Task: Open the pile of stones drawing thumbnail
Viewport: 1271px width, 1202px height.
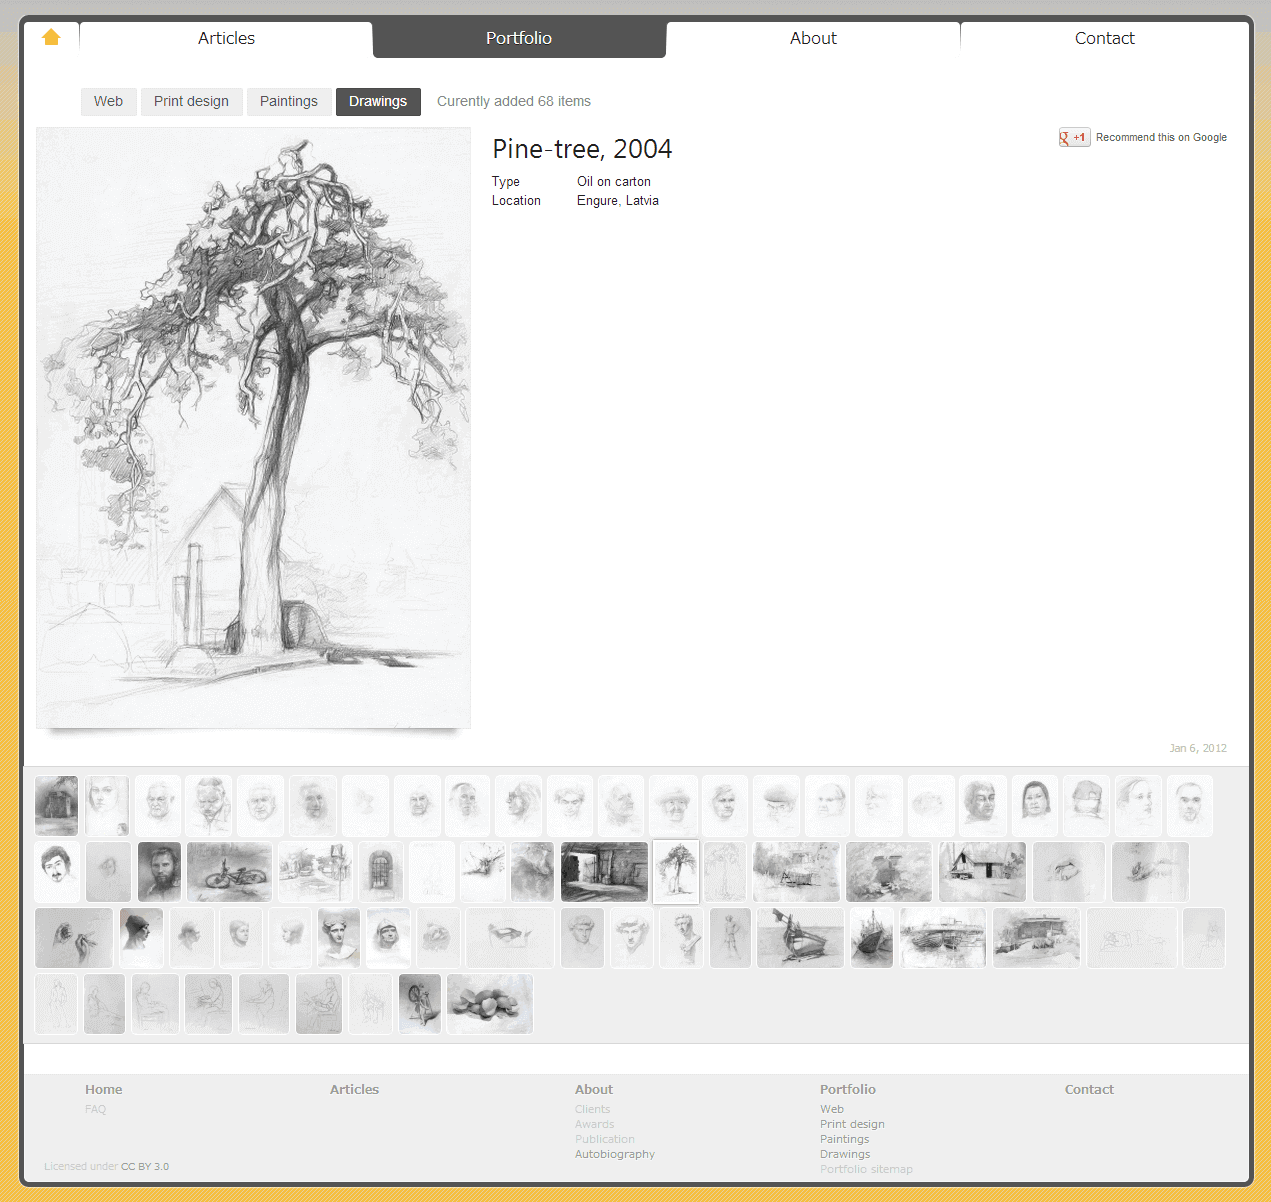Action: (x=490, y=1004)
